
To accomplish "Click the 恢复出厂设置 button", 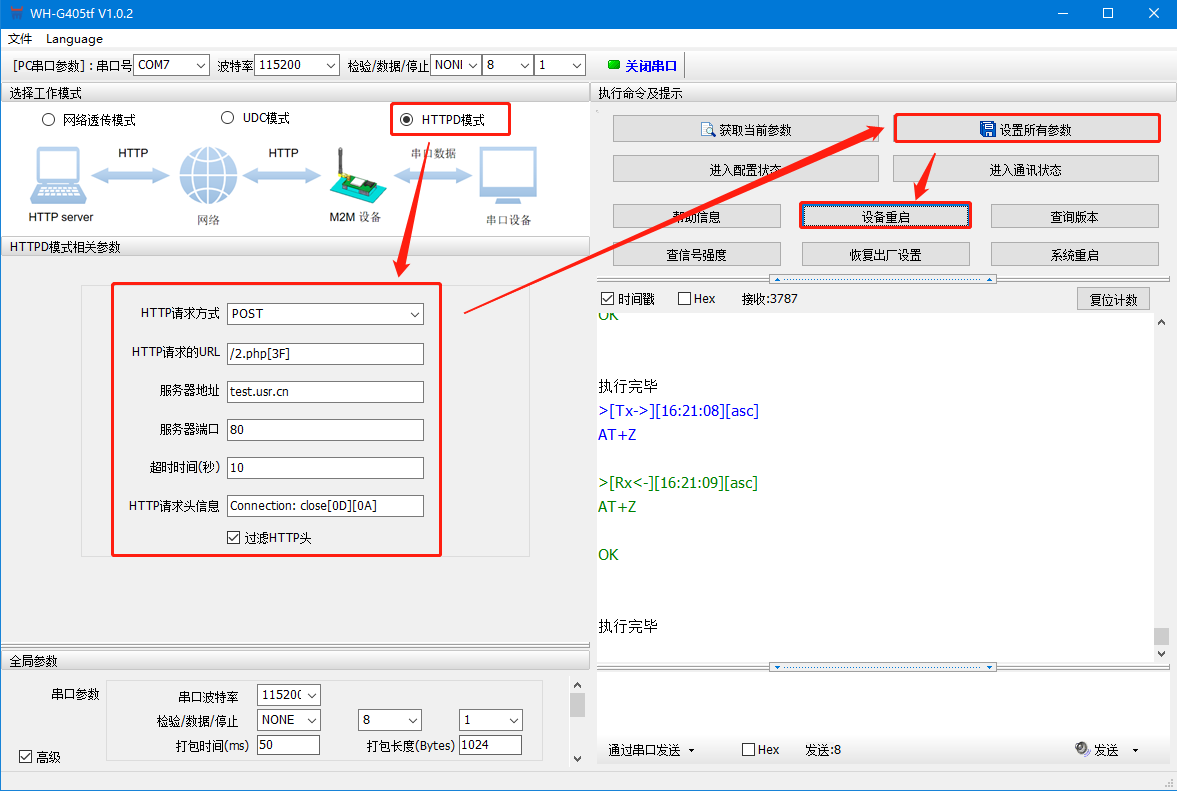I will [885, 255].
